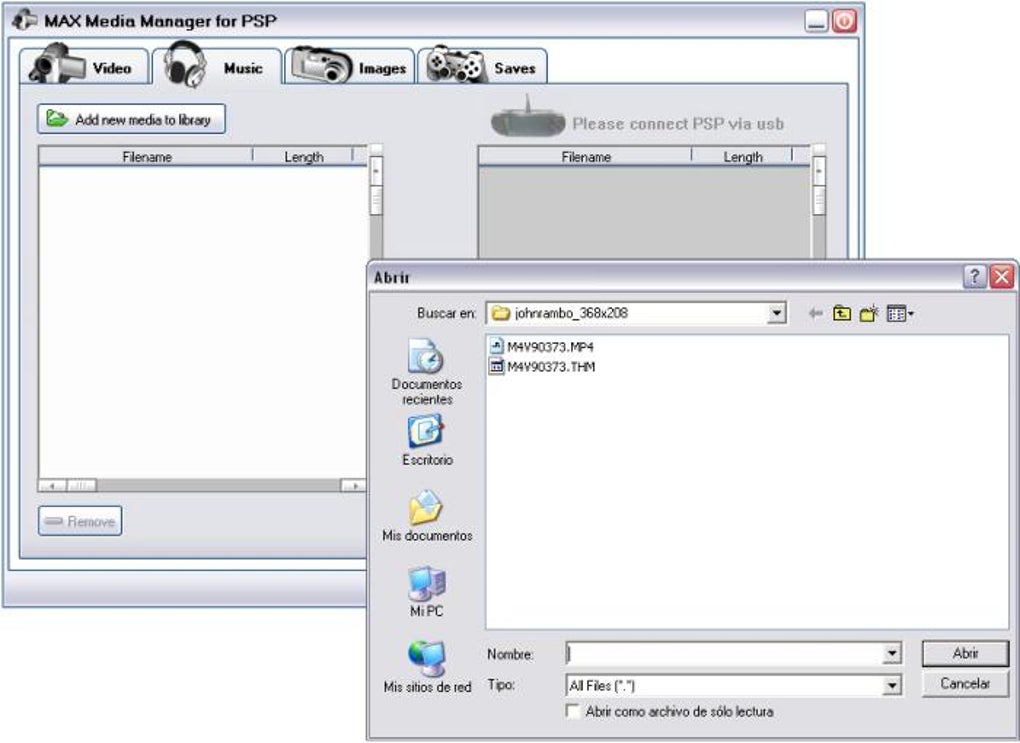Open Mis documentos folder shortcut
The width and height of the screenshot is (1020, 743).
tap(427, 517)
